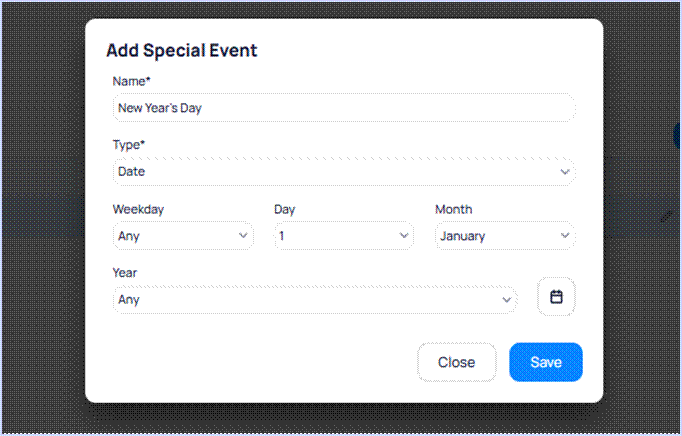
Task: Click the chevron arrow in the Year field
Action: (506, 299)
